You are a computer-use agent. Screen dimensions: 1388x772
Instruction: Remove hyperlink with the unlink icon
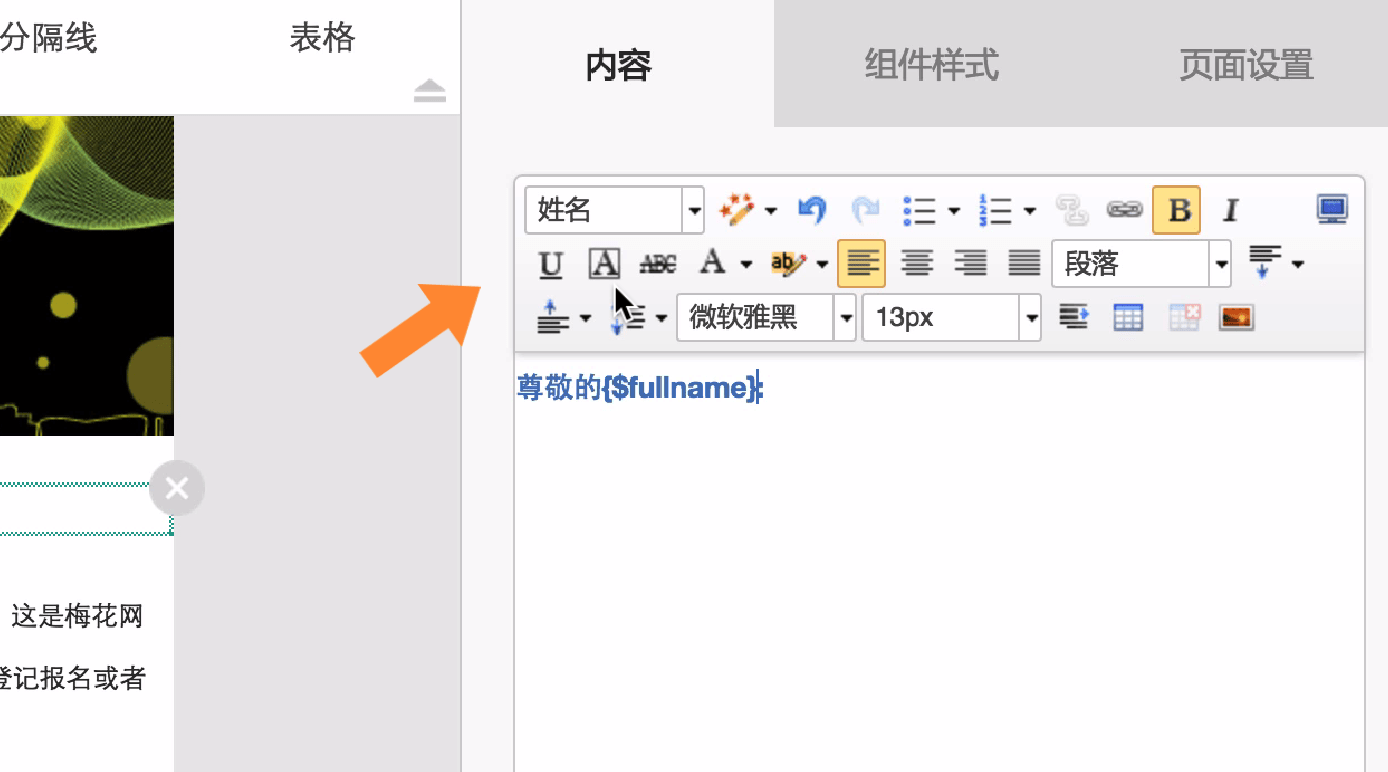point(1072,210)
